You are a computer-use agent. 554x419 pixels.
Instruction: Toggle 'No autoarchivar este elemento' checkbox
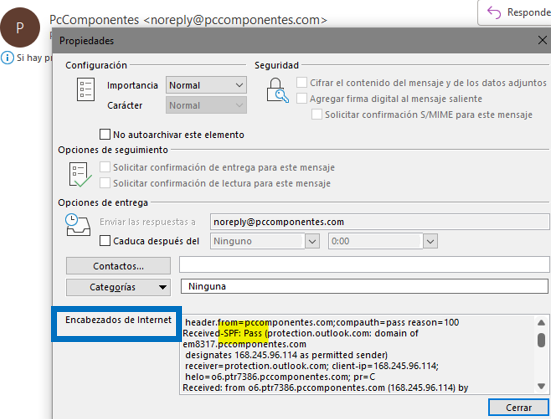coord(105,135)
